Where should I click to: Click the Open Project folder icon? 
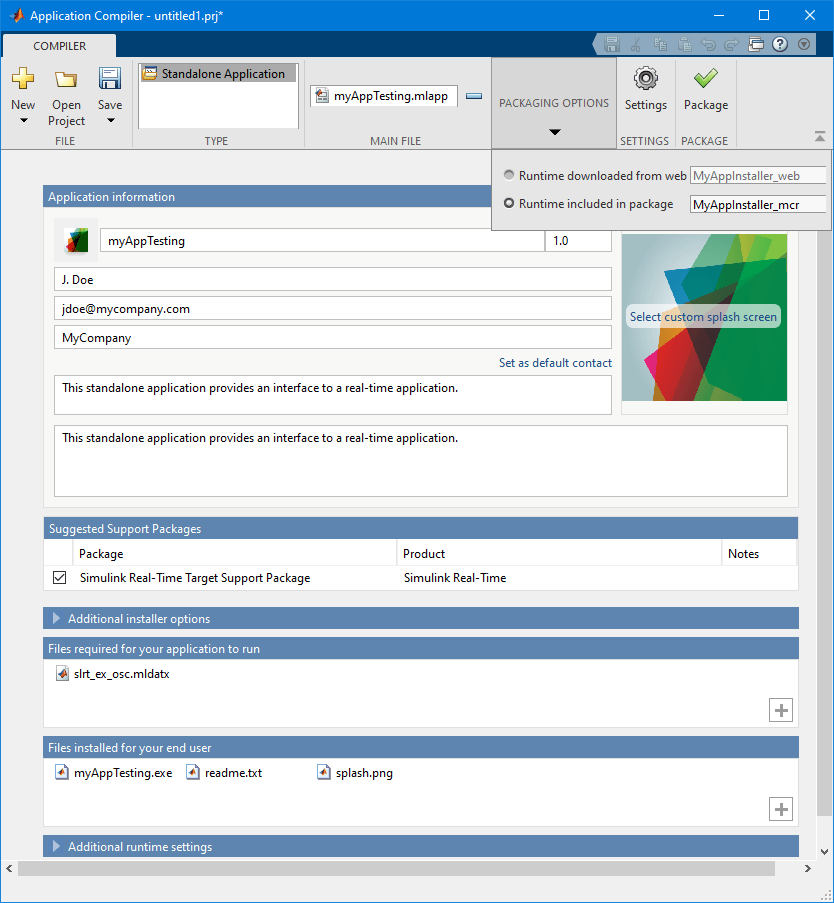pos(66,80)
